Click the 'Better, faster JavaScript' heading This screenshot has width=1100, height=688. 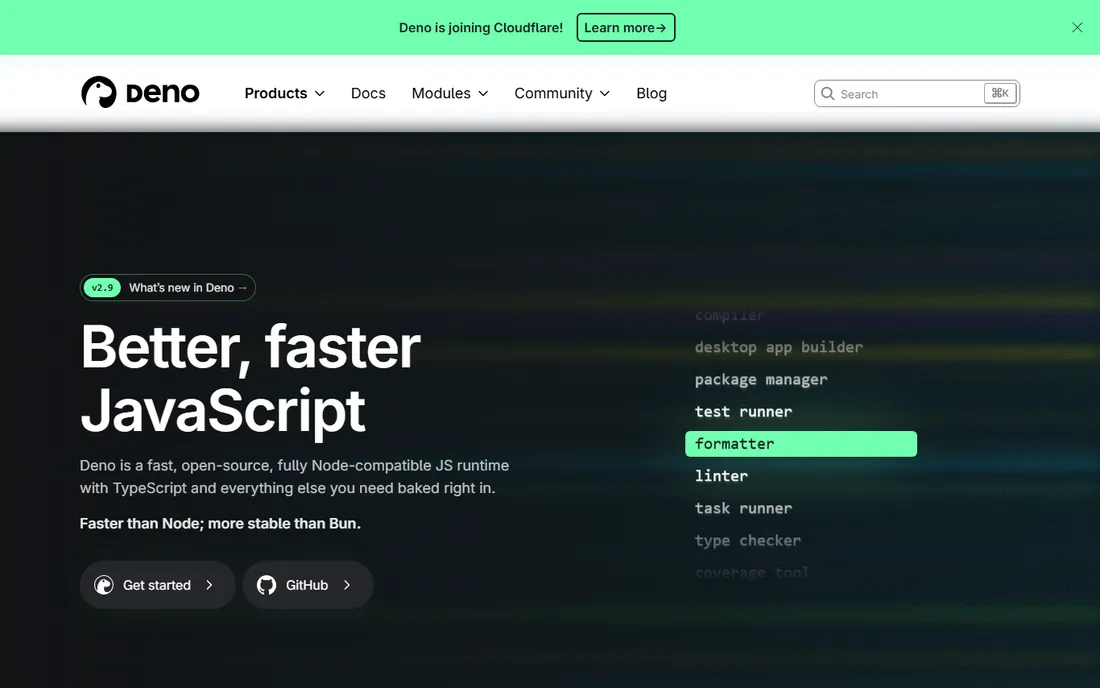[x=250, y=379]
